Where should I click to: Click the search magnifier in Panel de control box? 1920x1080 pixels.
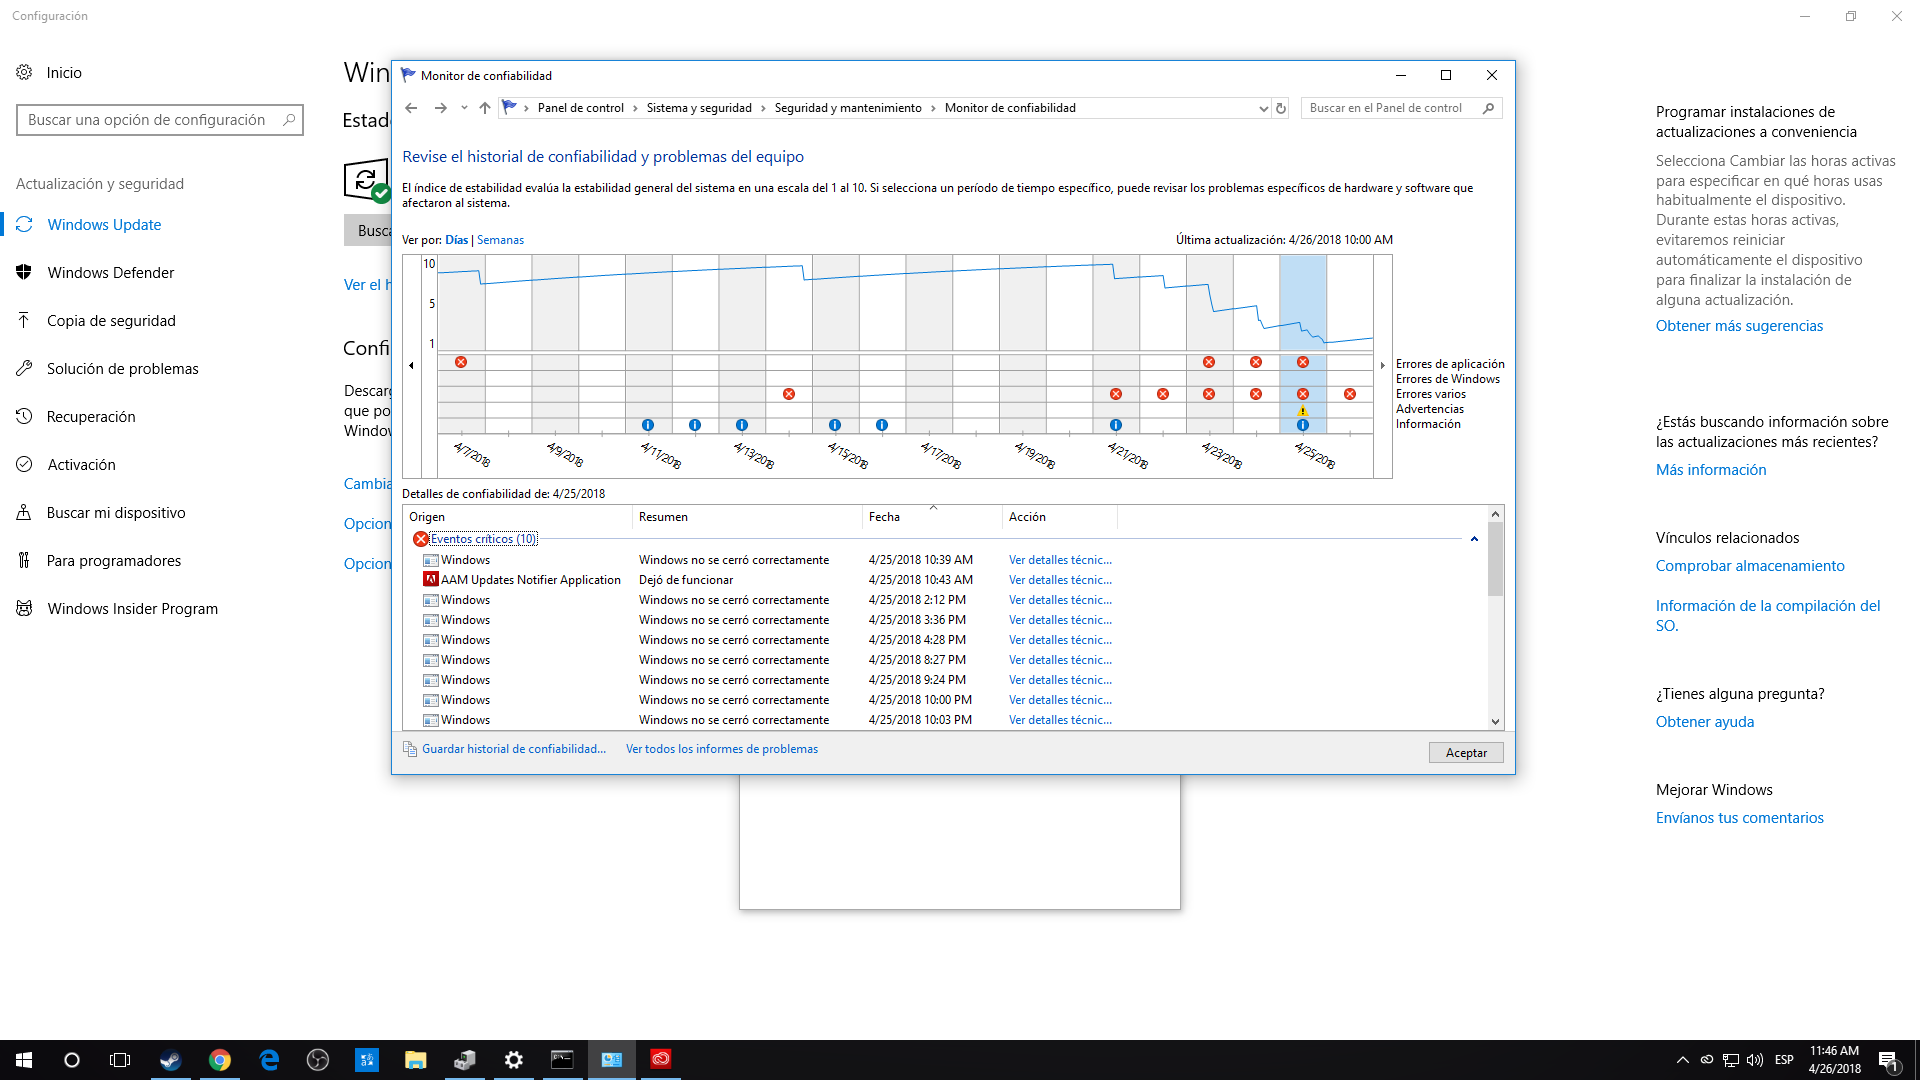click(x=1488, y=108)
